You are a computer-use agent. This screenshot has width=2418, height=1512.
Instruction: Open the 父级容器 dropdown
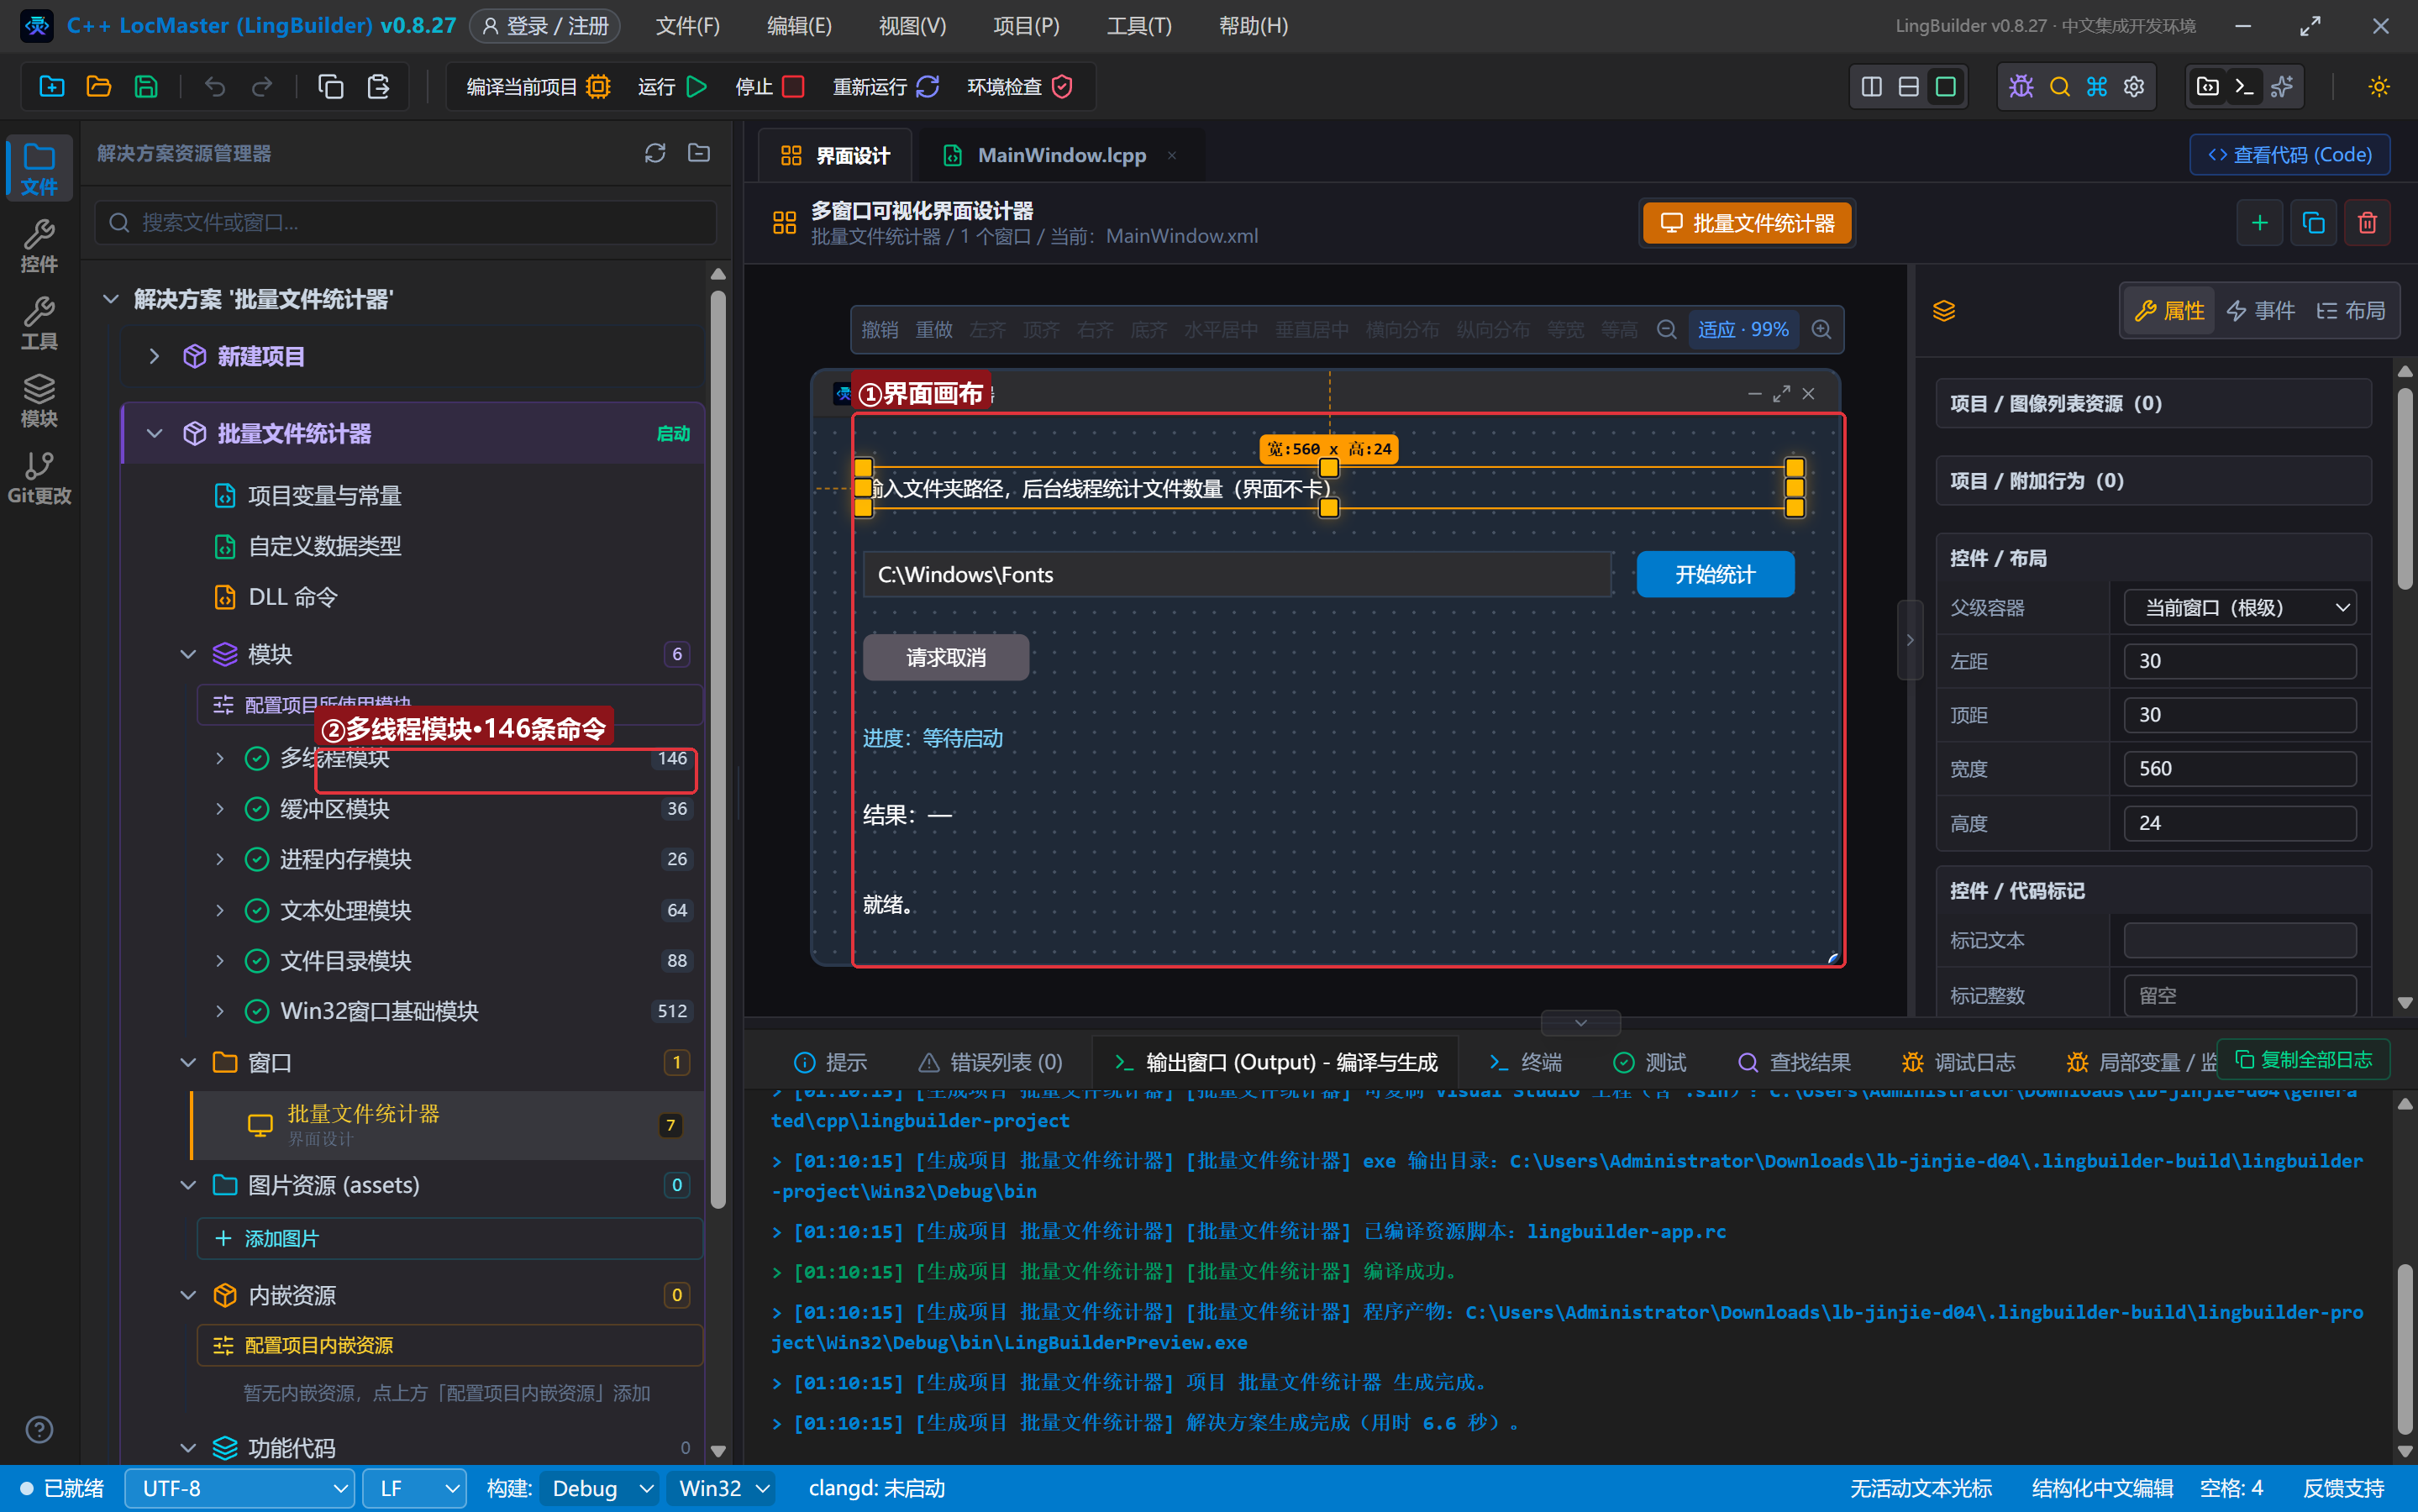2240,608
